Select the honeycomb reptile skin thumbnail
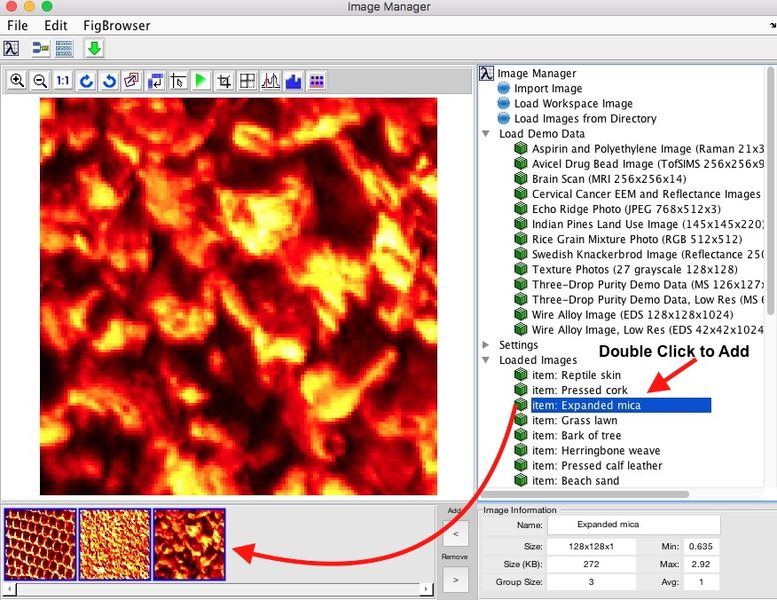The height and width of the screenshot is (600, 777). coord(39,545)
